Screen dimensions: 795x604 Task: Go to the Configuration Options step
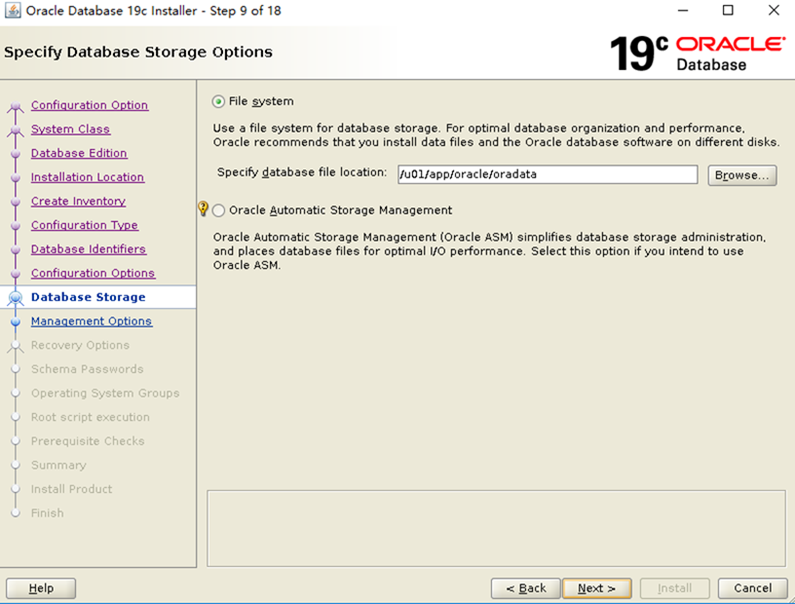pos(93,273)
